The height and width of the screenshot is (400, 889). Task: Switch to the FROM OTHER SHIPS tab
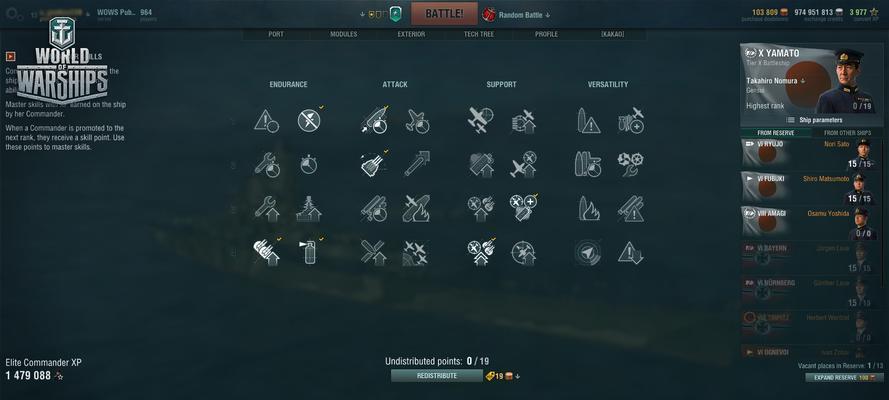[847, 133]
